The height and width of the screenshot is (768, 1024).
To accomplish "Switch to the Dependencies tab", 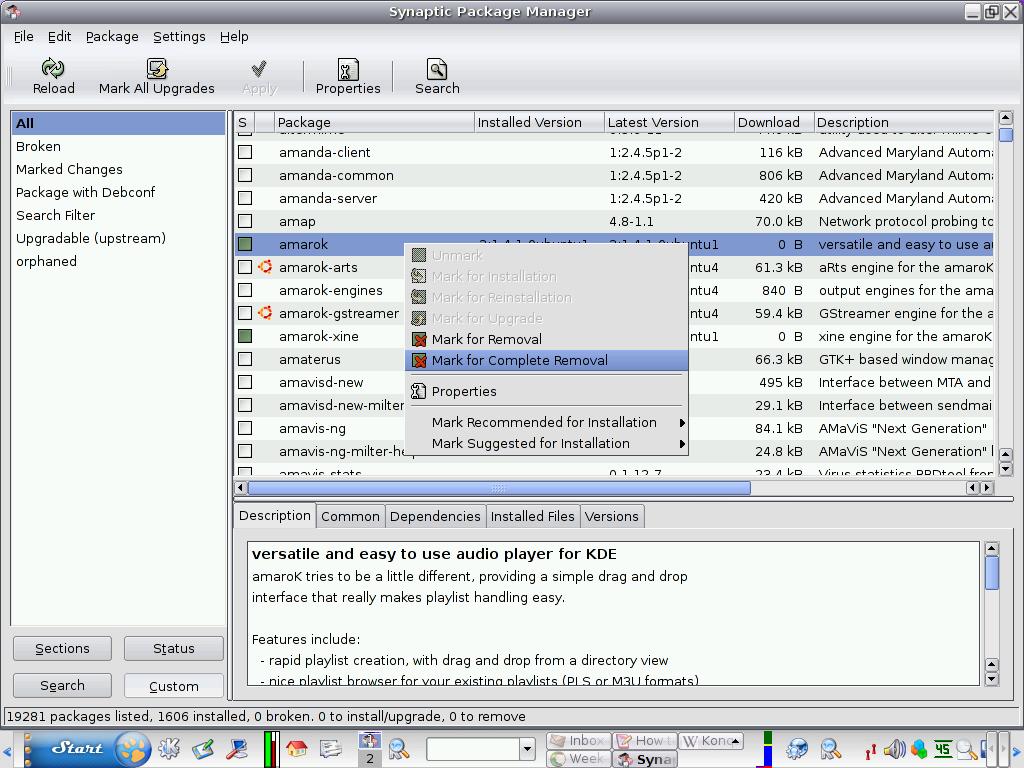I will pos(435,516).
